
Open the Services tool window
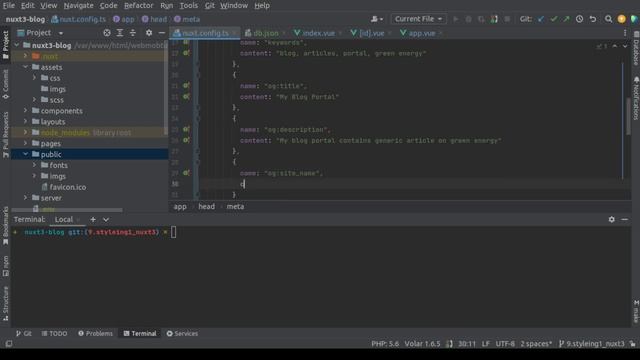pyautogui.click(x=182, y=333)
